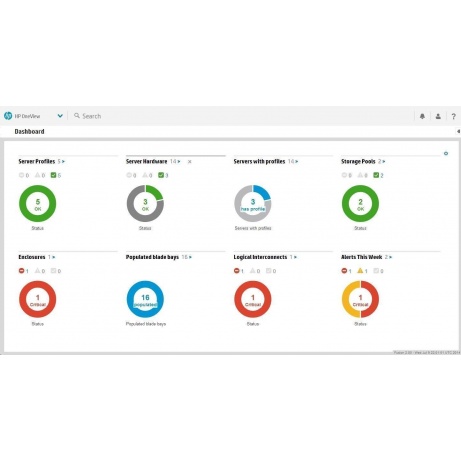Open dashboard settings gear icon
This screenshot has width=461, height=461.
tap(446, 153)
